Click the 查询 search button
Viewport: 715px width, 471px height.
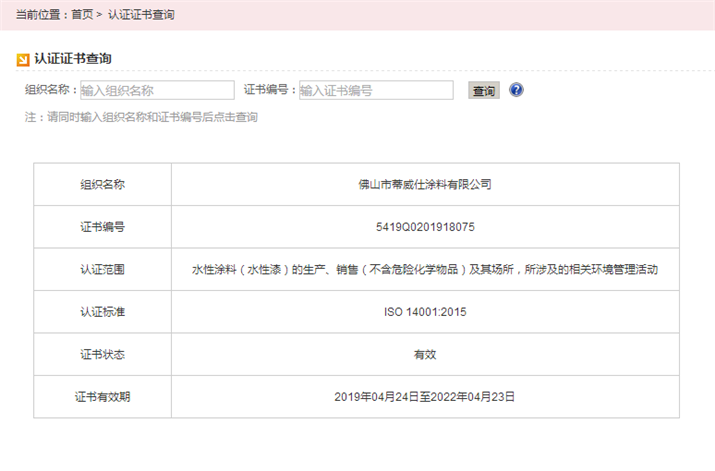pos(484,90)
